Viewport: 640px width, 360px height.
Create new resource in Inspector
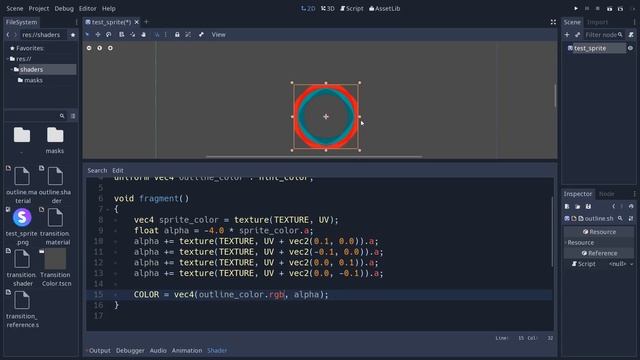(567, 207)
